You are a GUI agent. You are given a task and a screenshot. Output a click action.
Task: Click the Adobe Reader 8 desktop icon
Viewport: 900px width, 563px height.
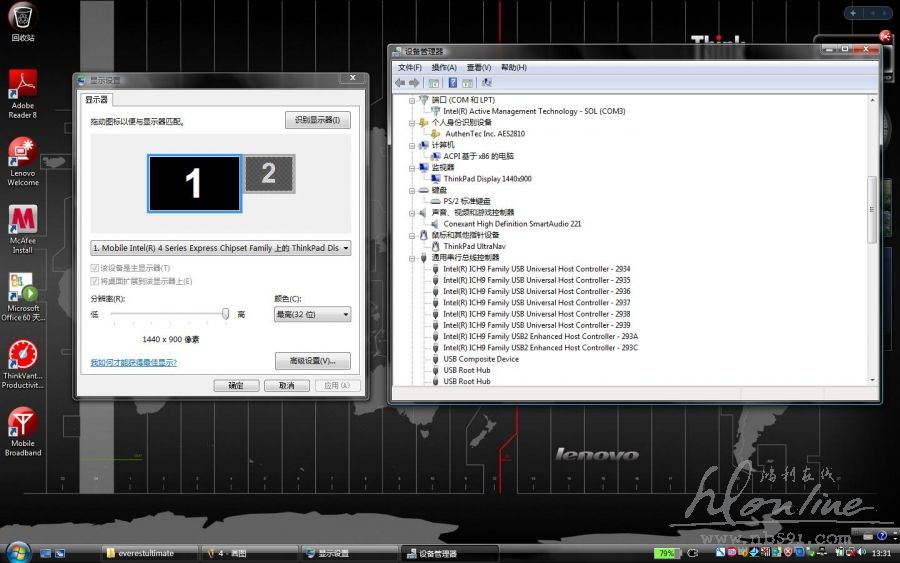pos(22,86)
